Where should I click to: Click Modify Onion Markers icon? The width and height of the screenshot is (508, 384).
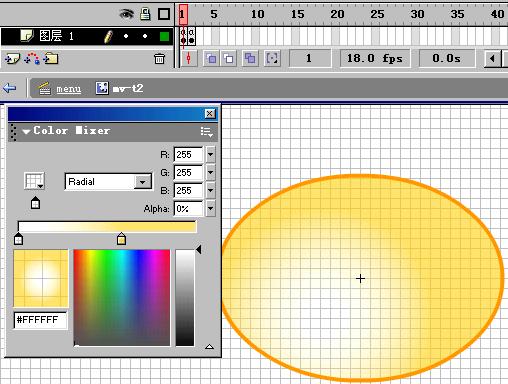click(272, 59)
